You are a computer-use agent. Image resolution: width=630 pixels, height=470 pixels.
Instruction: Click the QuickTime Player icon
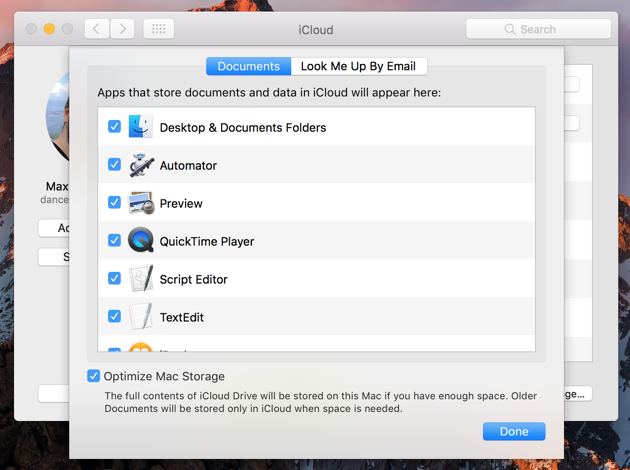coord(141,240)
